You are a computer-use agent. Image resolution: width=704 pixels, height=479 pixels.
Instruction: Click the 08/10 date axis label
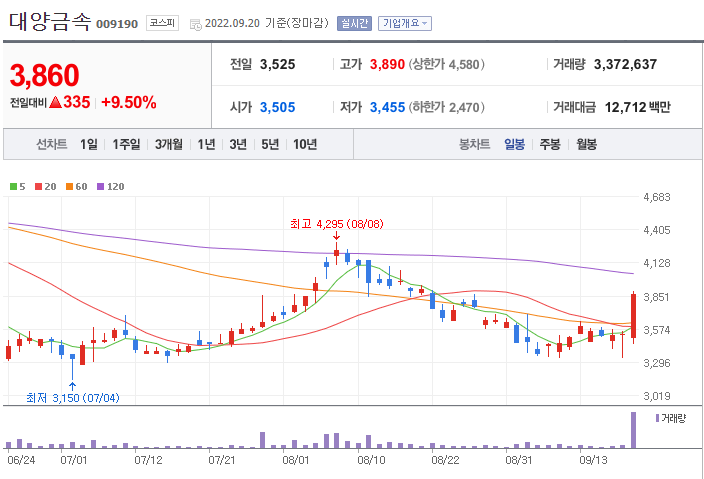(371, 461)
